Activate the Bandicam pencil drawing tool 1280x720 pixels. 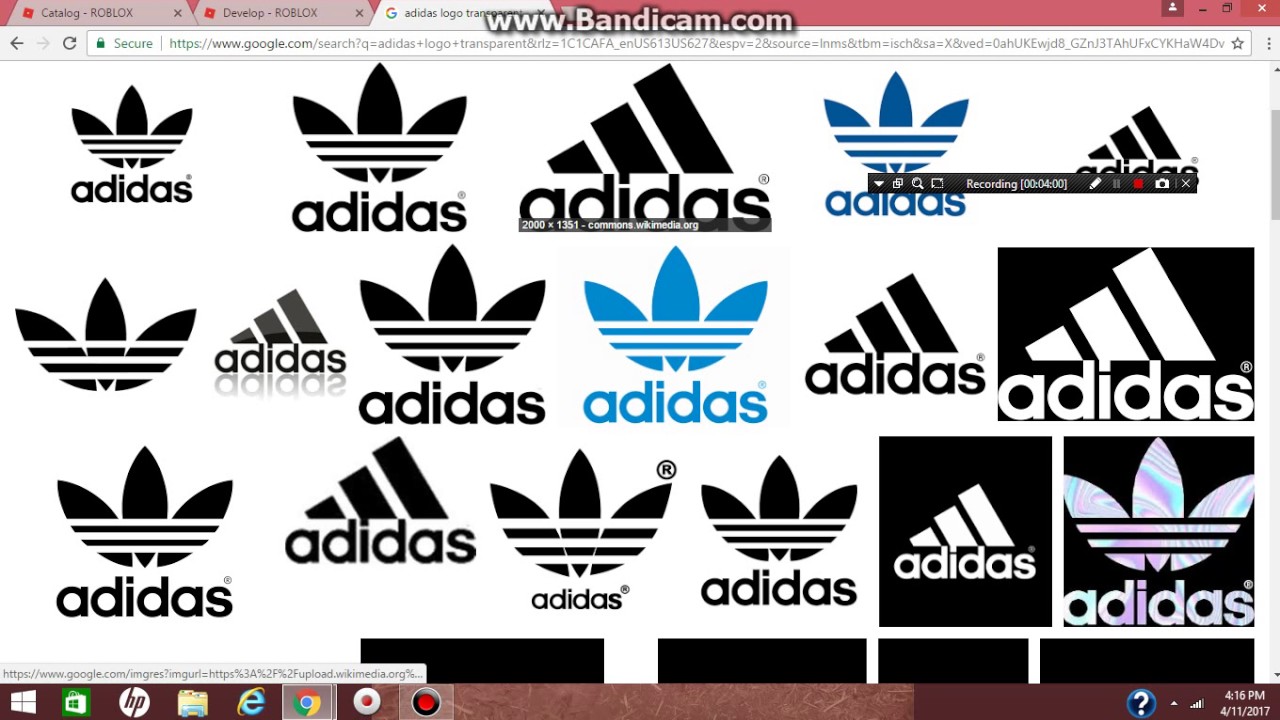click(1095, 184)
